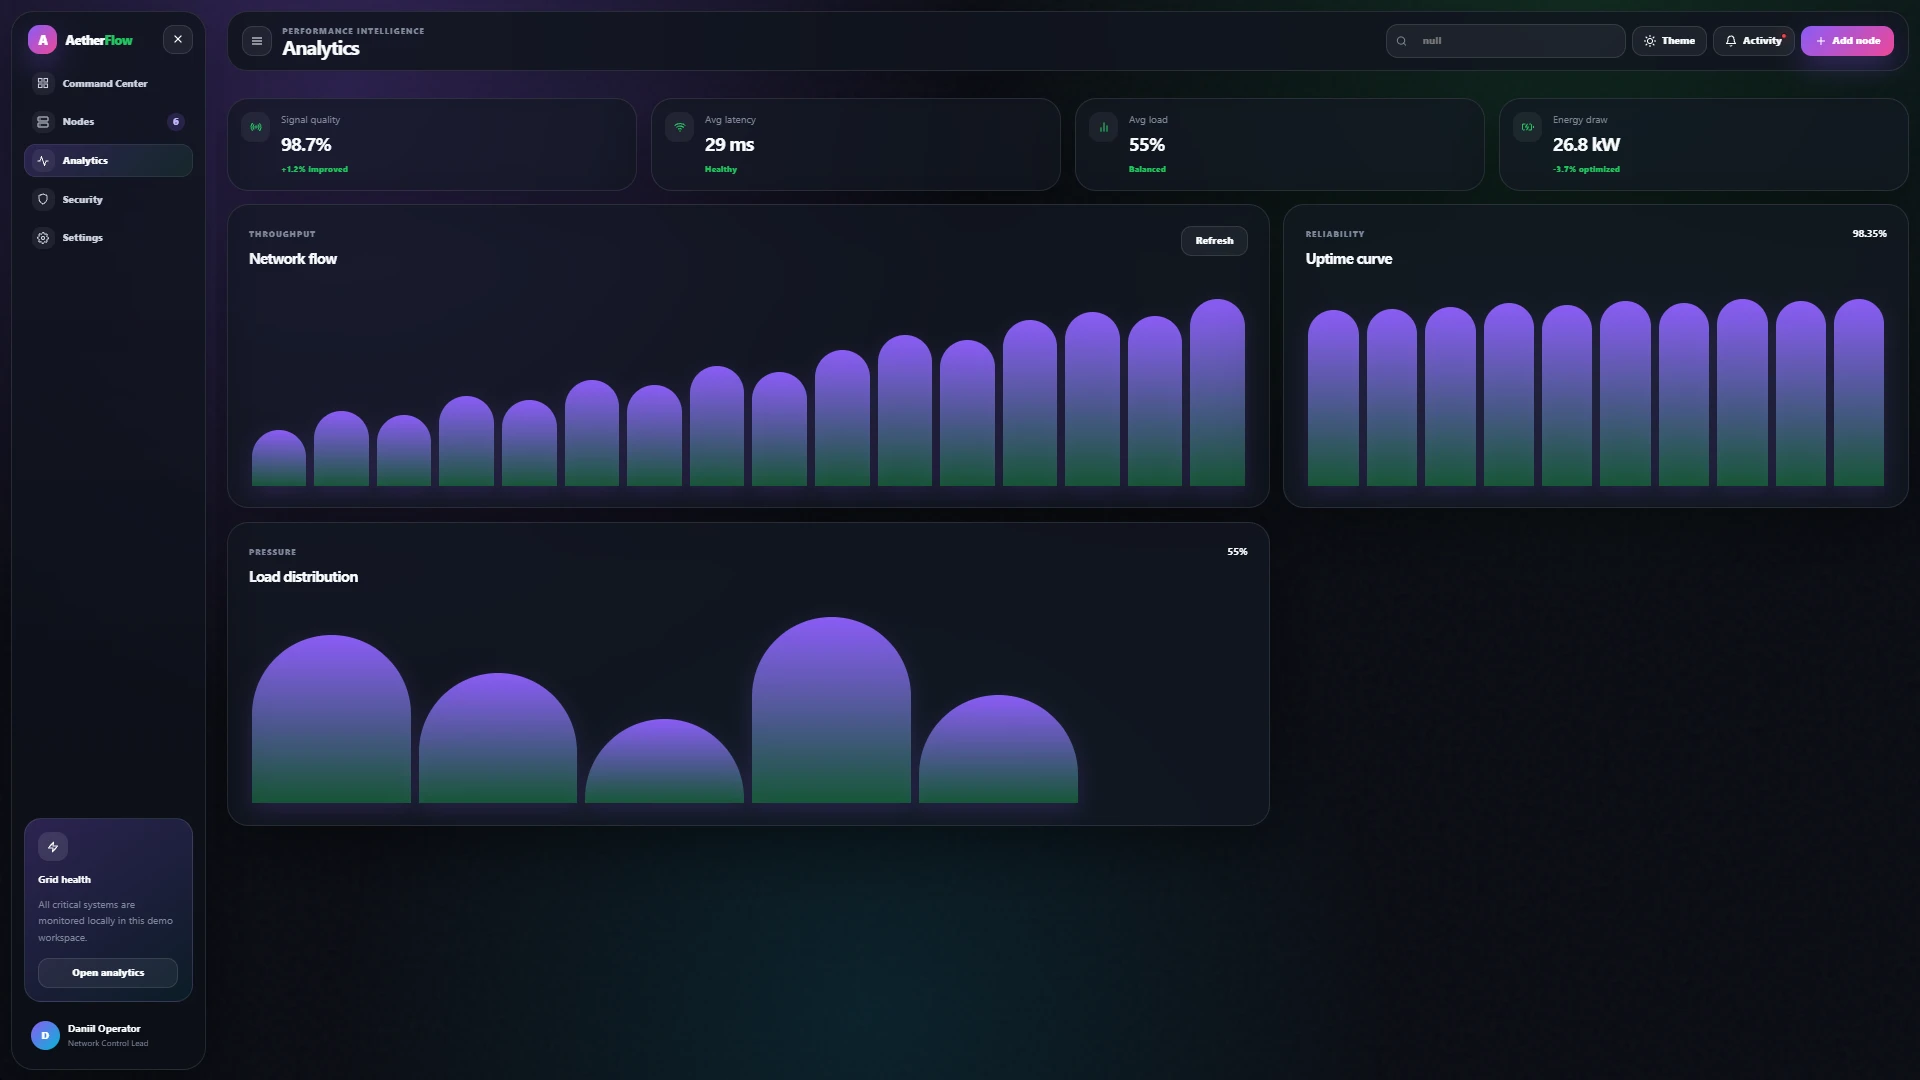Click the 98.35% reliability value
The image size is (1920, 1080).
coord(1869,234)
